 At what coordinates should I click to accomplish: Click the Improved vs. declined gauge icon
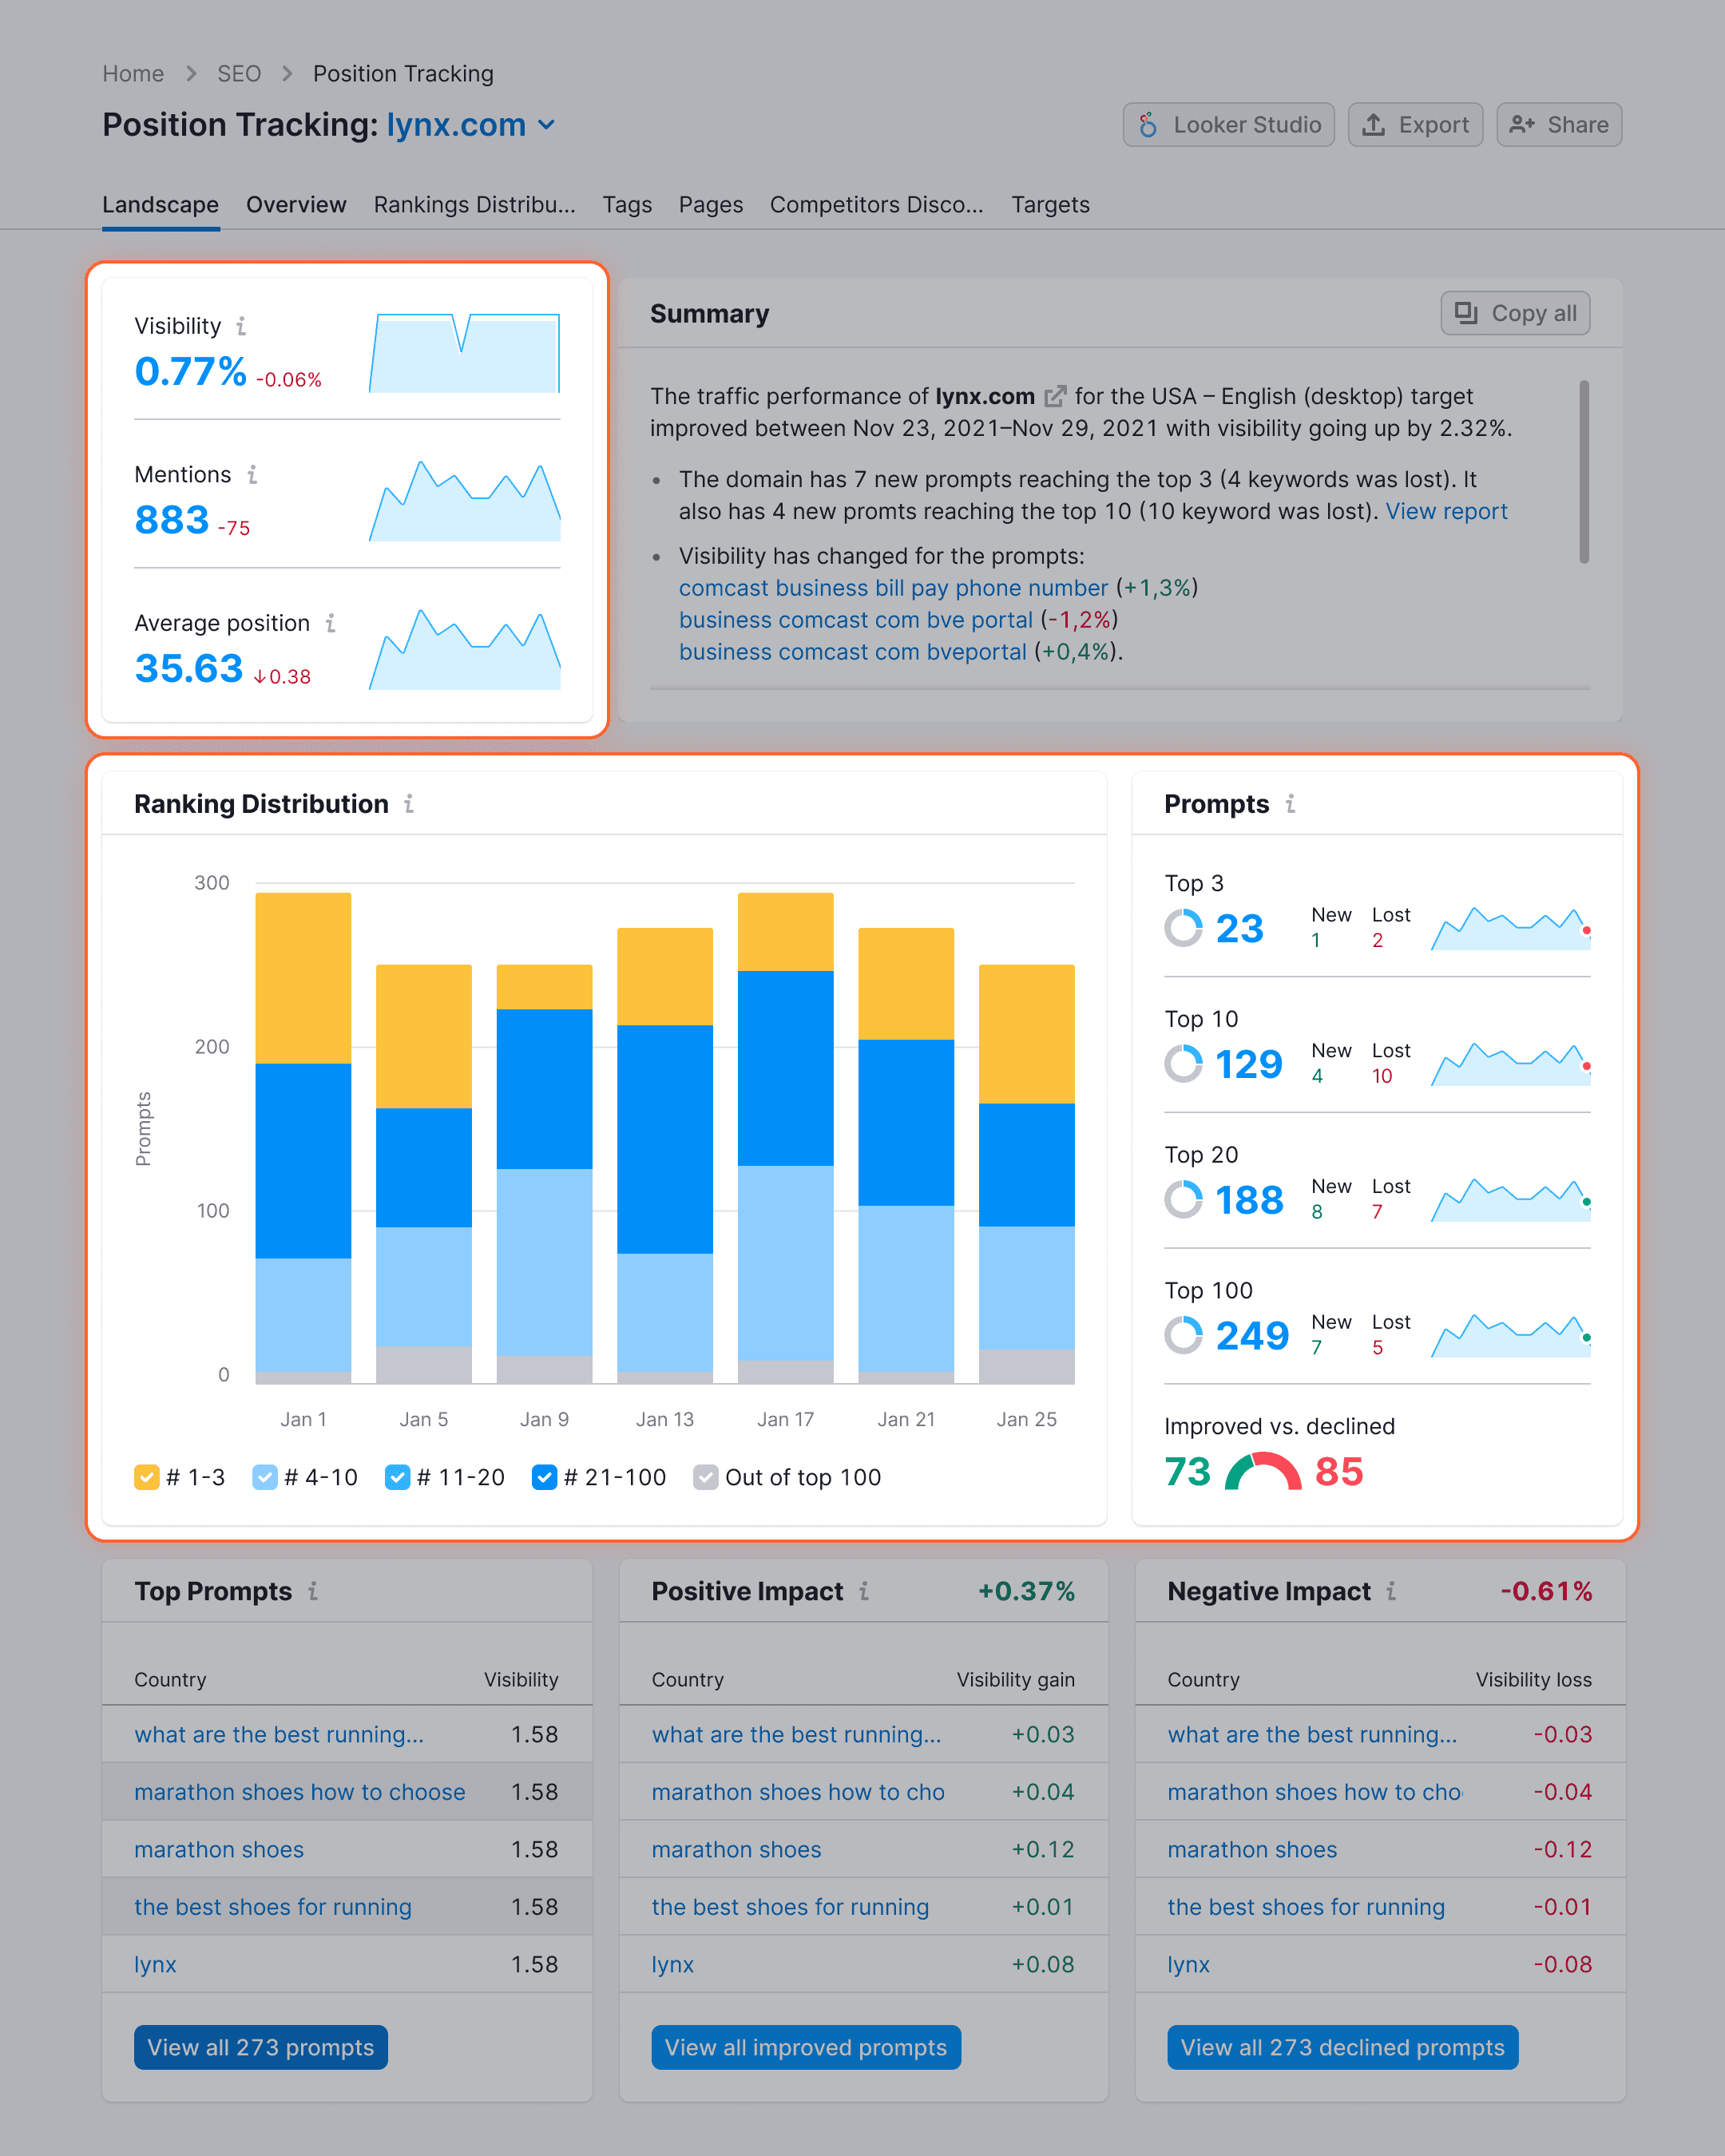click(x=1263, y=1471)
